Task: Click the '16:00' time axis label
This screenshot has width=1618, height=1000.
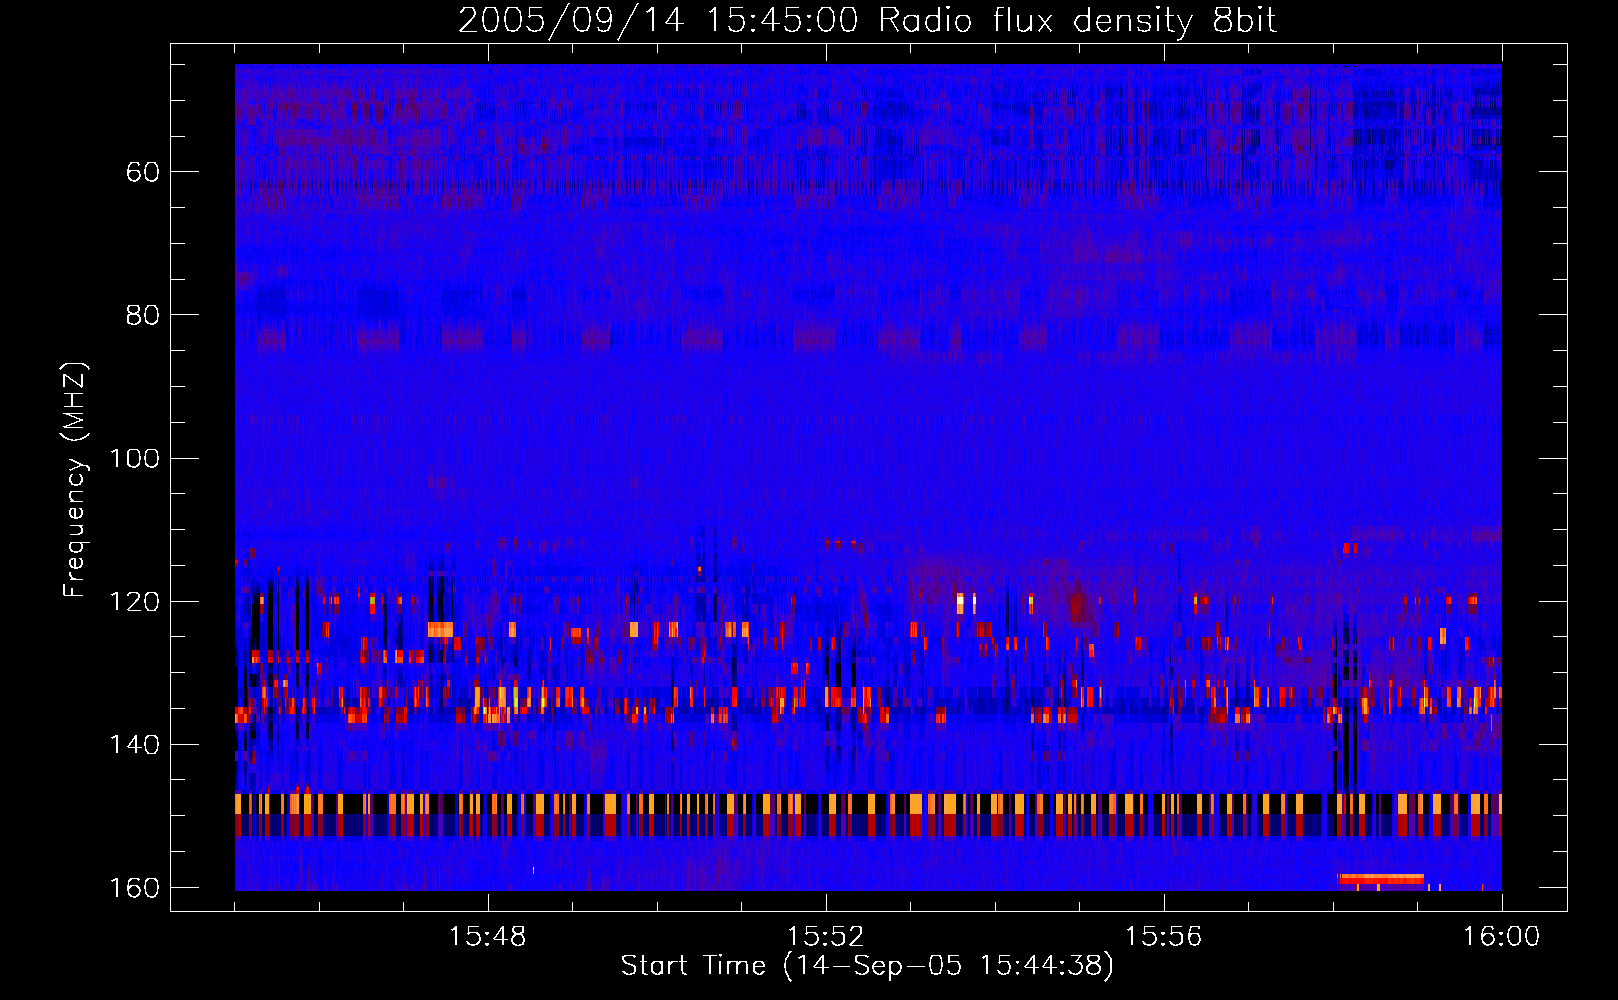Action: tap(1501, 937)
